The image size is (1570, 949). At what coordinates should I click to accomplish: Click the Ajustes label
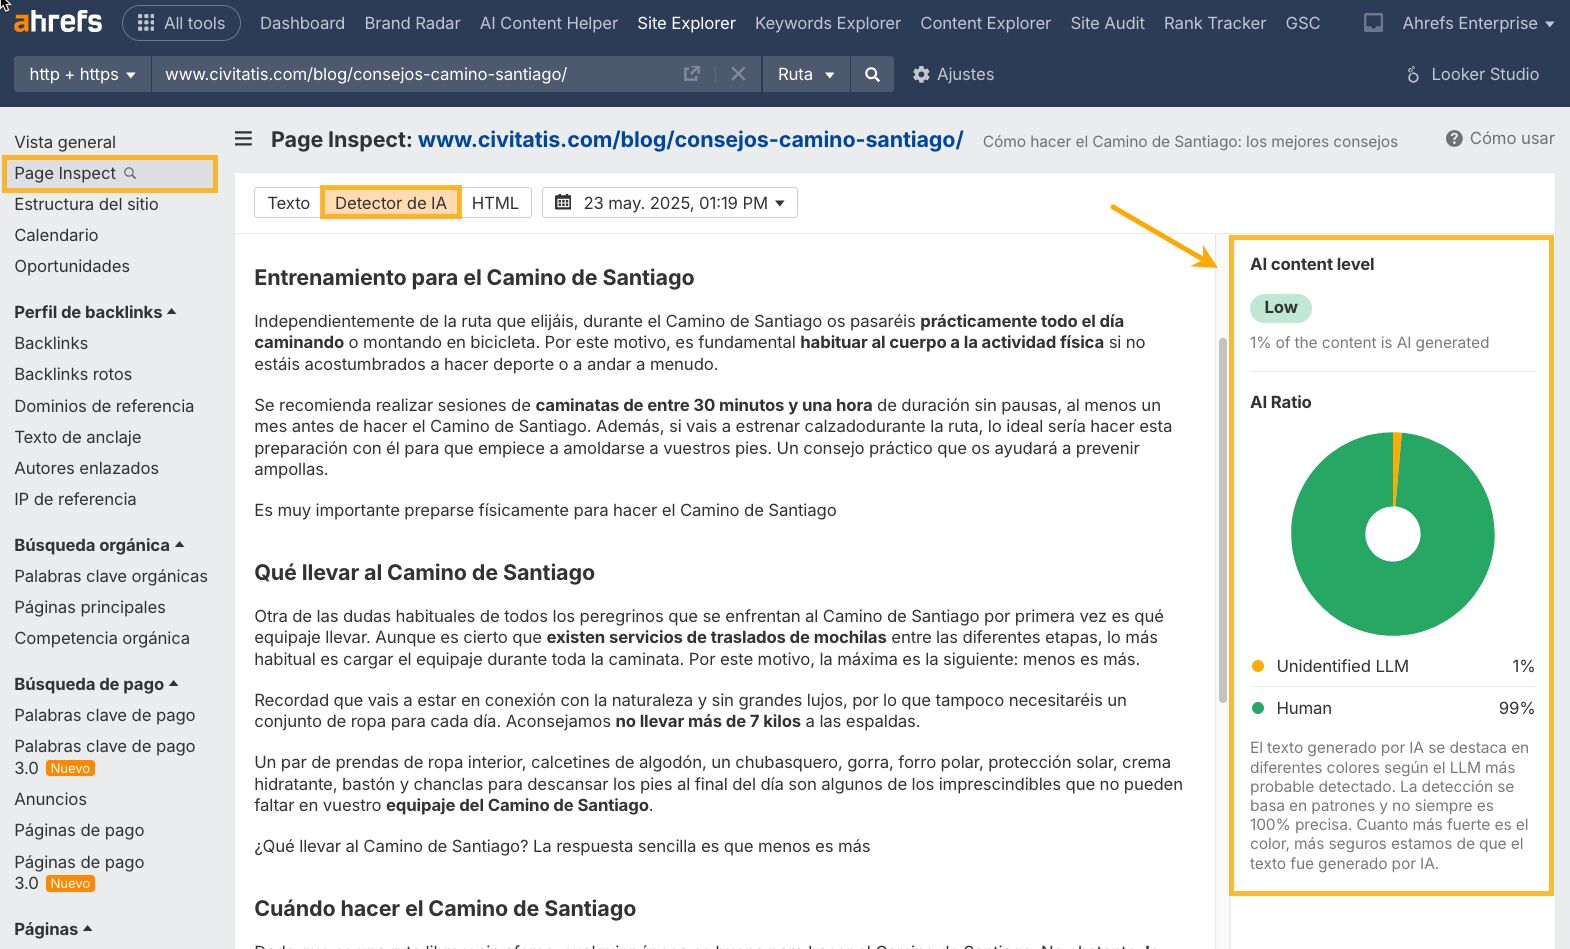(965, 74)
